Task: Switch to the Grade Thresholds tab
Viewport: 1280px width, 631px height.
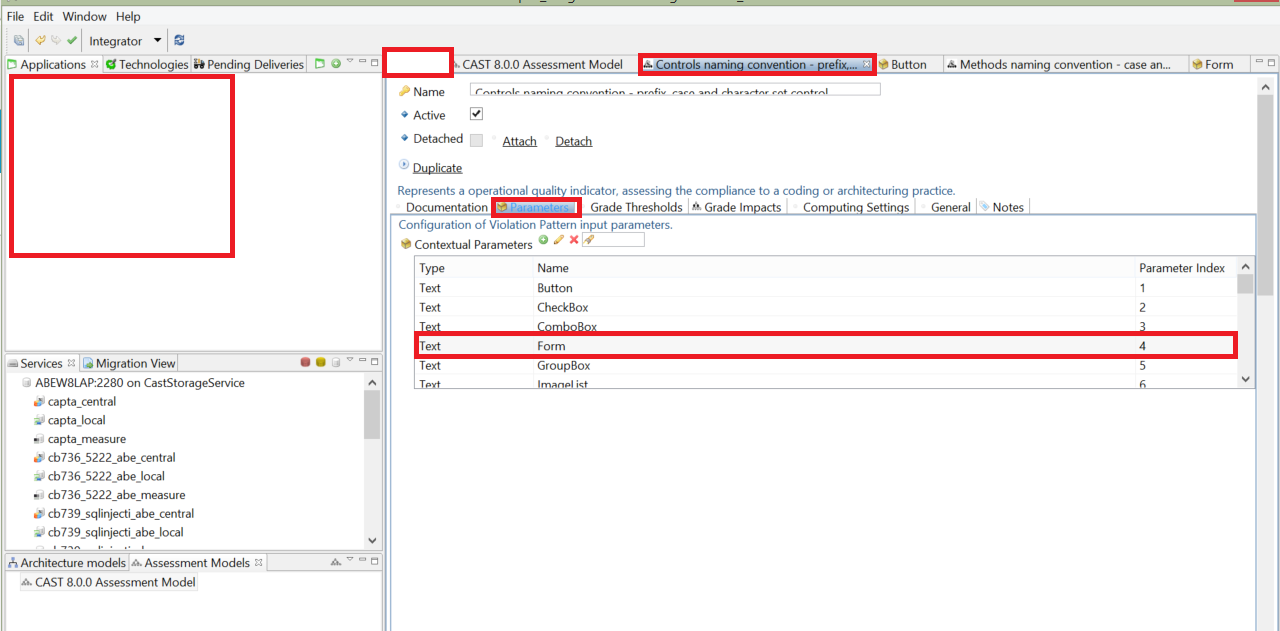Action: [x=636, y=207]
